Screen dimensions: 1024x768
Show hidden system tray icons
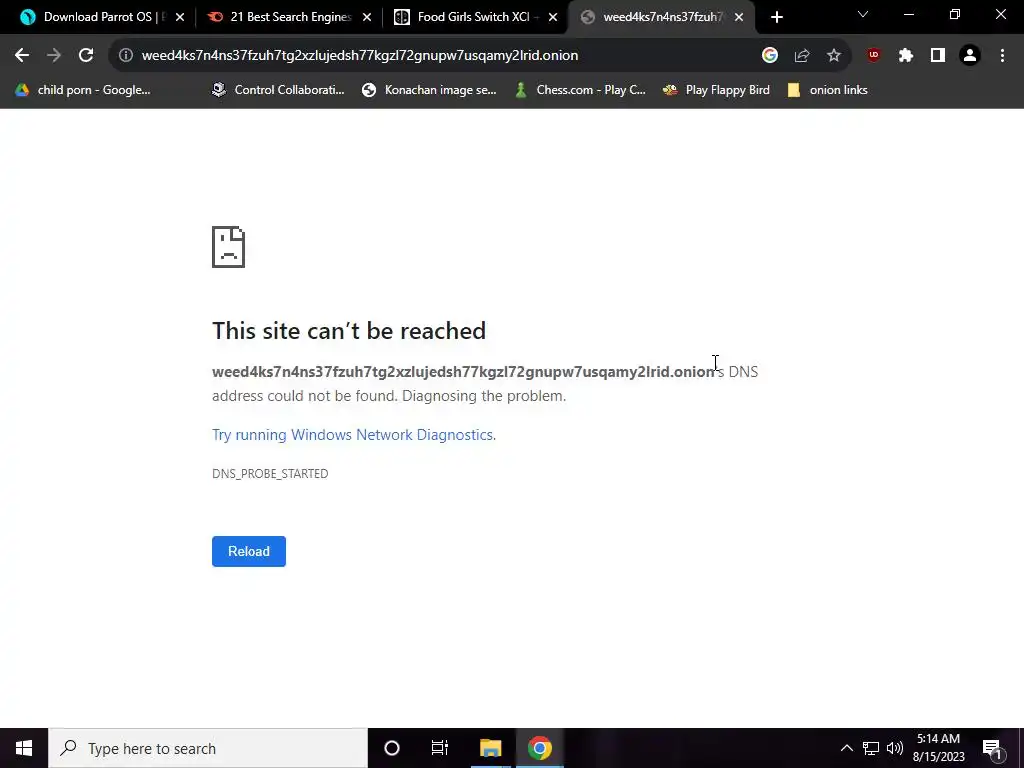point(846,748)
